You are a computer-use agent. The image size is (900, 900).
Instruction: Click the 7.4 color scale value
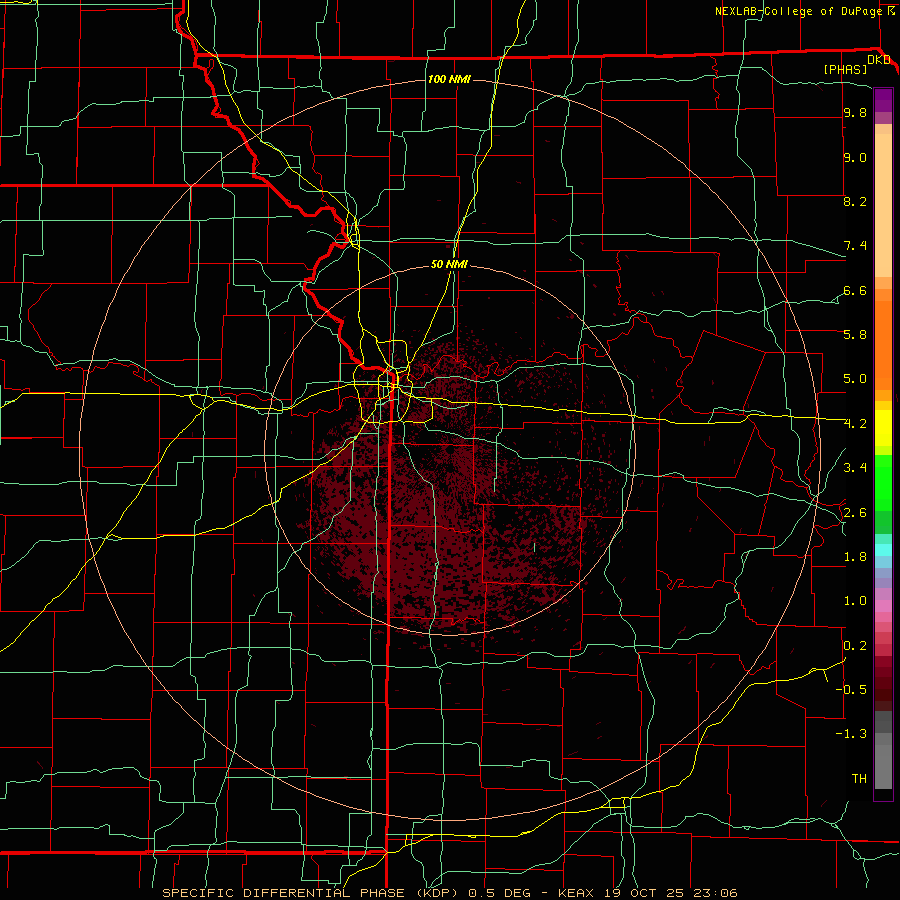pyautogui.click(x=855, y=246)
